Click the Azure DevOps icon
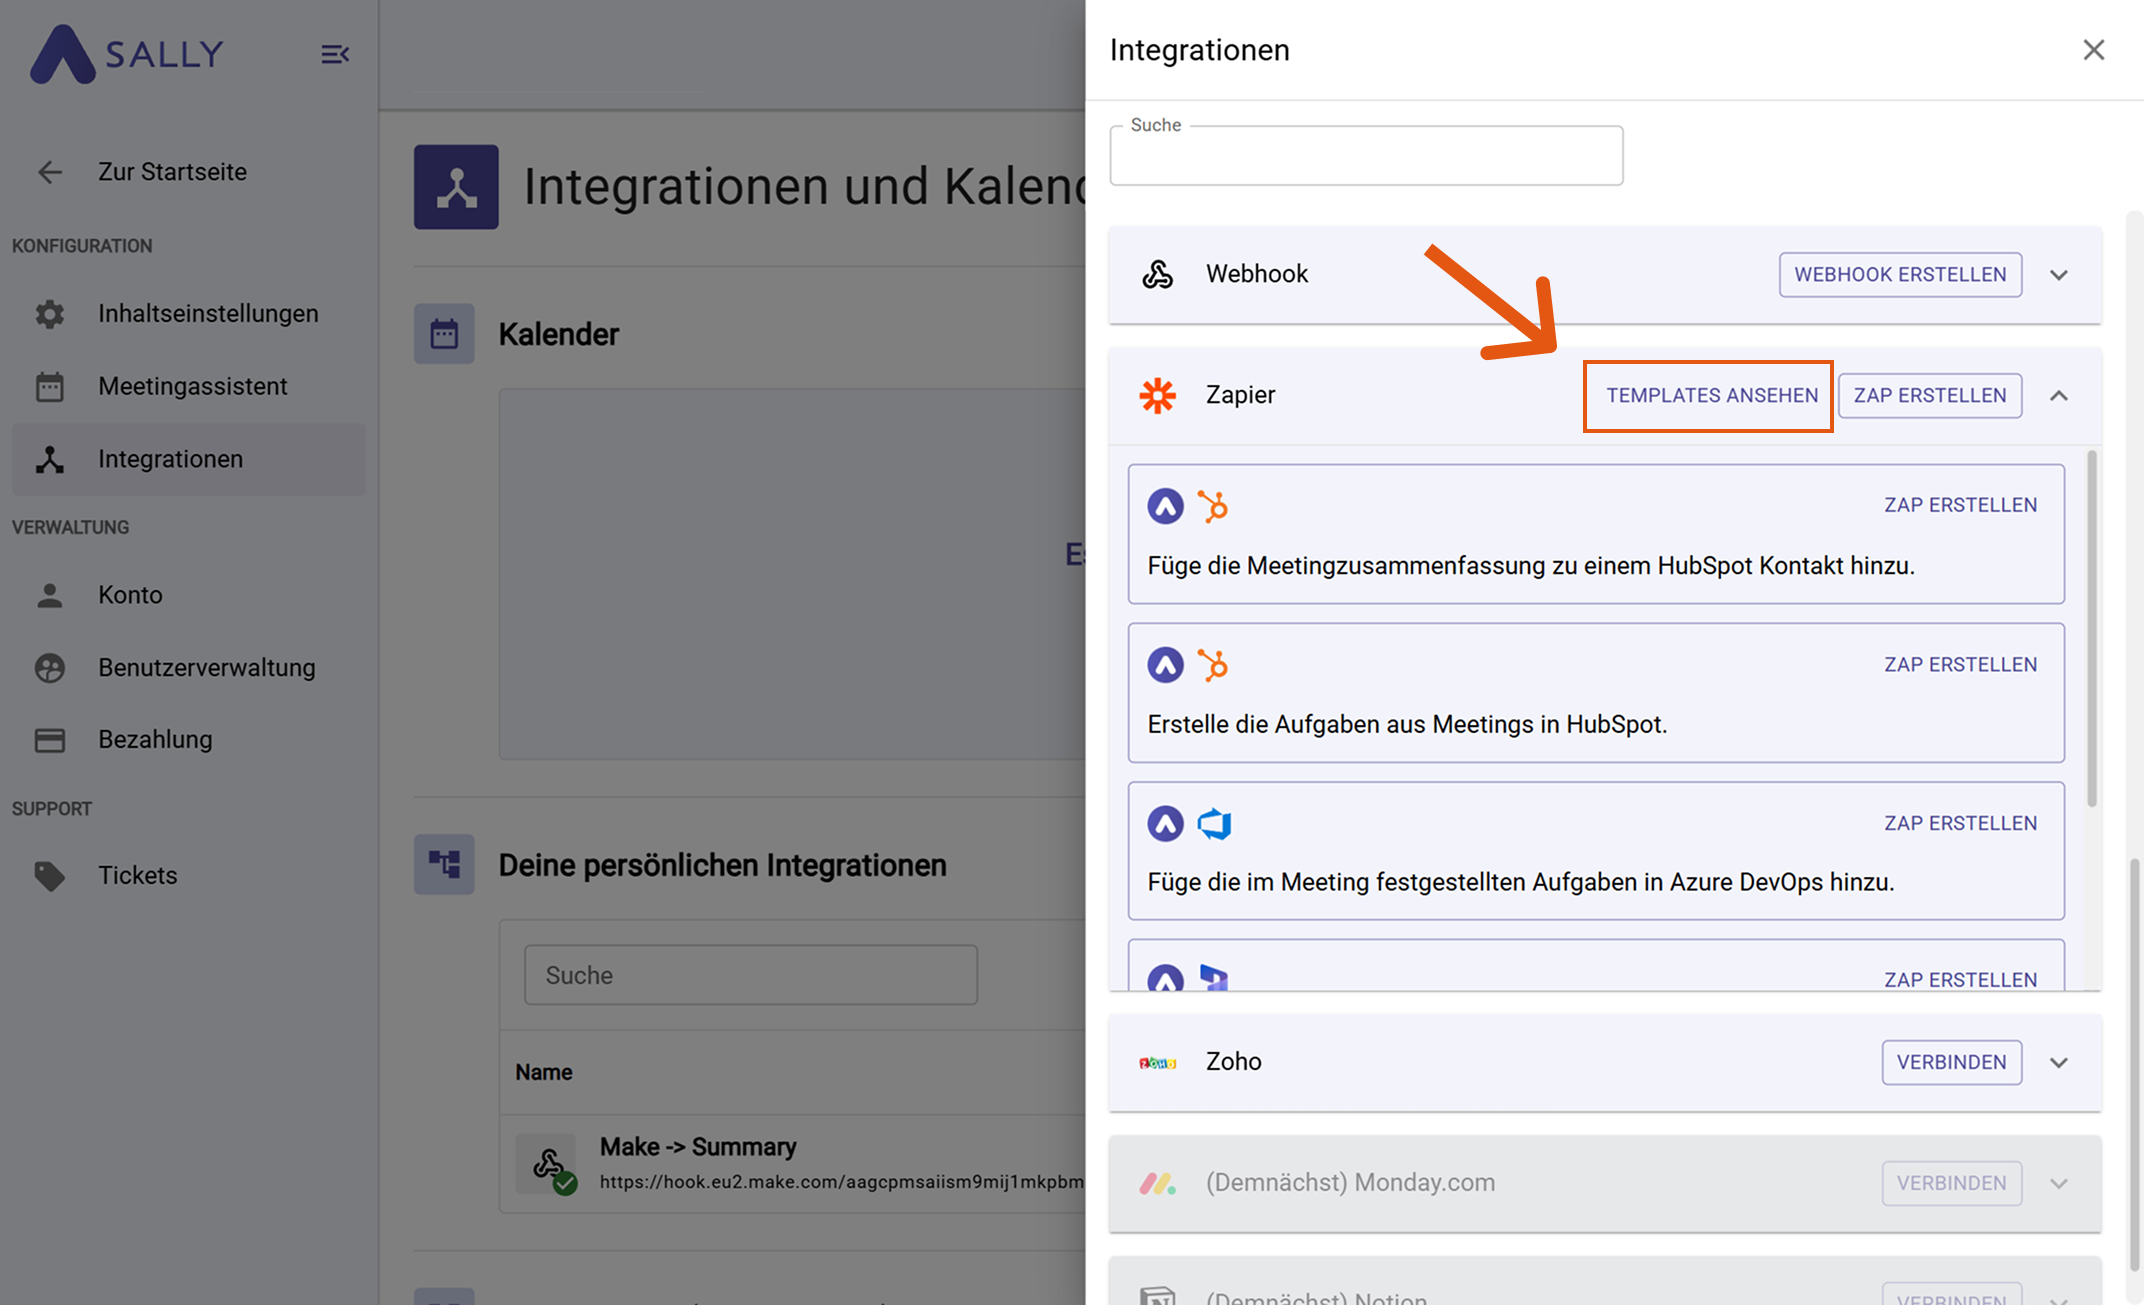This screenshot has height=1305, width=2144. [1214, 824]
